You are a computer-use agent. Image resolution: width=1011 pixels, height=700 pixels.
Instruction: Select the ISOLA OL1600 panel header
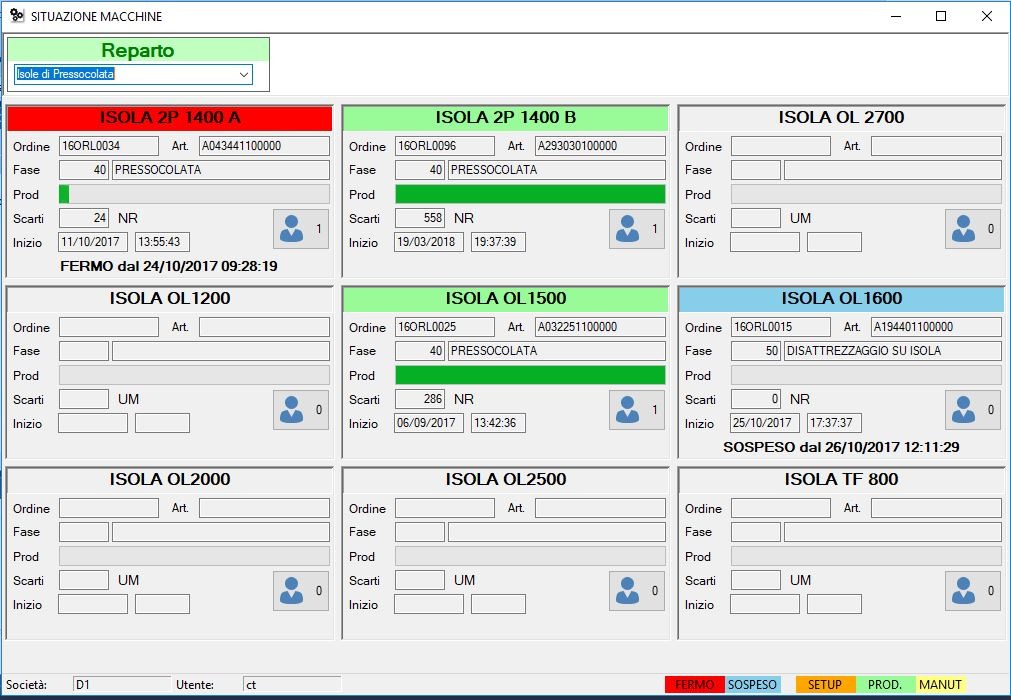pyautogui.click(x=840, y=298)
